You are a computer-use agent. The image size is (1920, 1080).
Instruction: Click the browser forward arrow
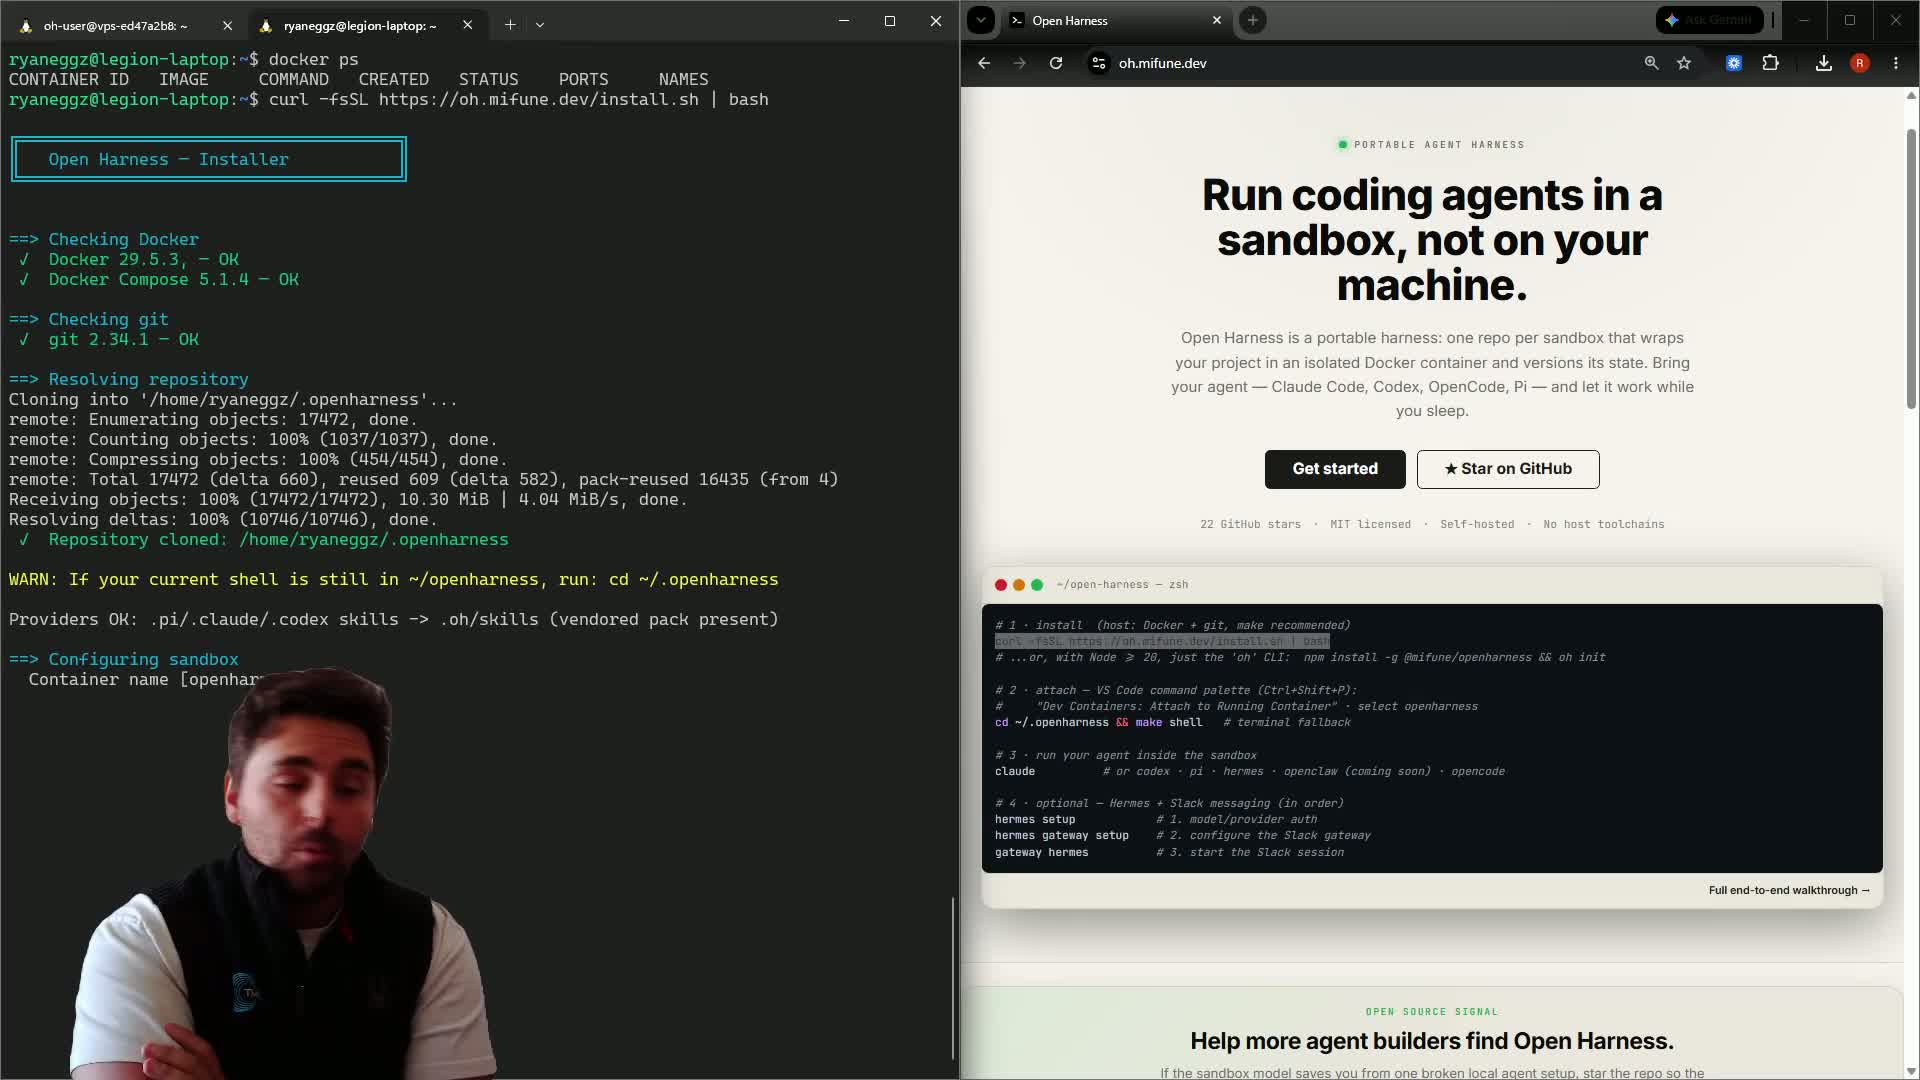click(1019, 63)
